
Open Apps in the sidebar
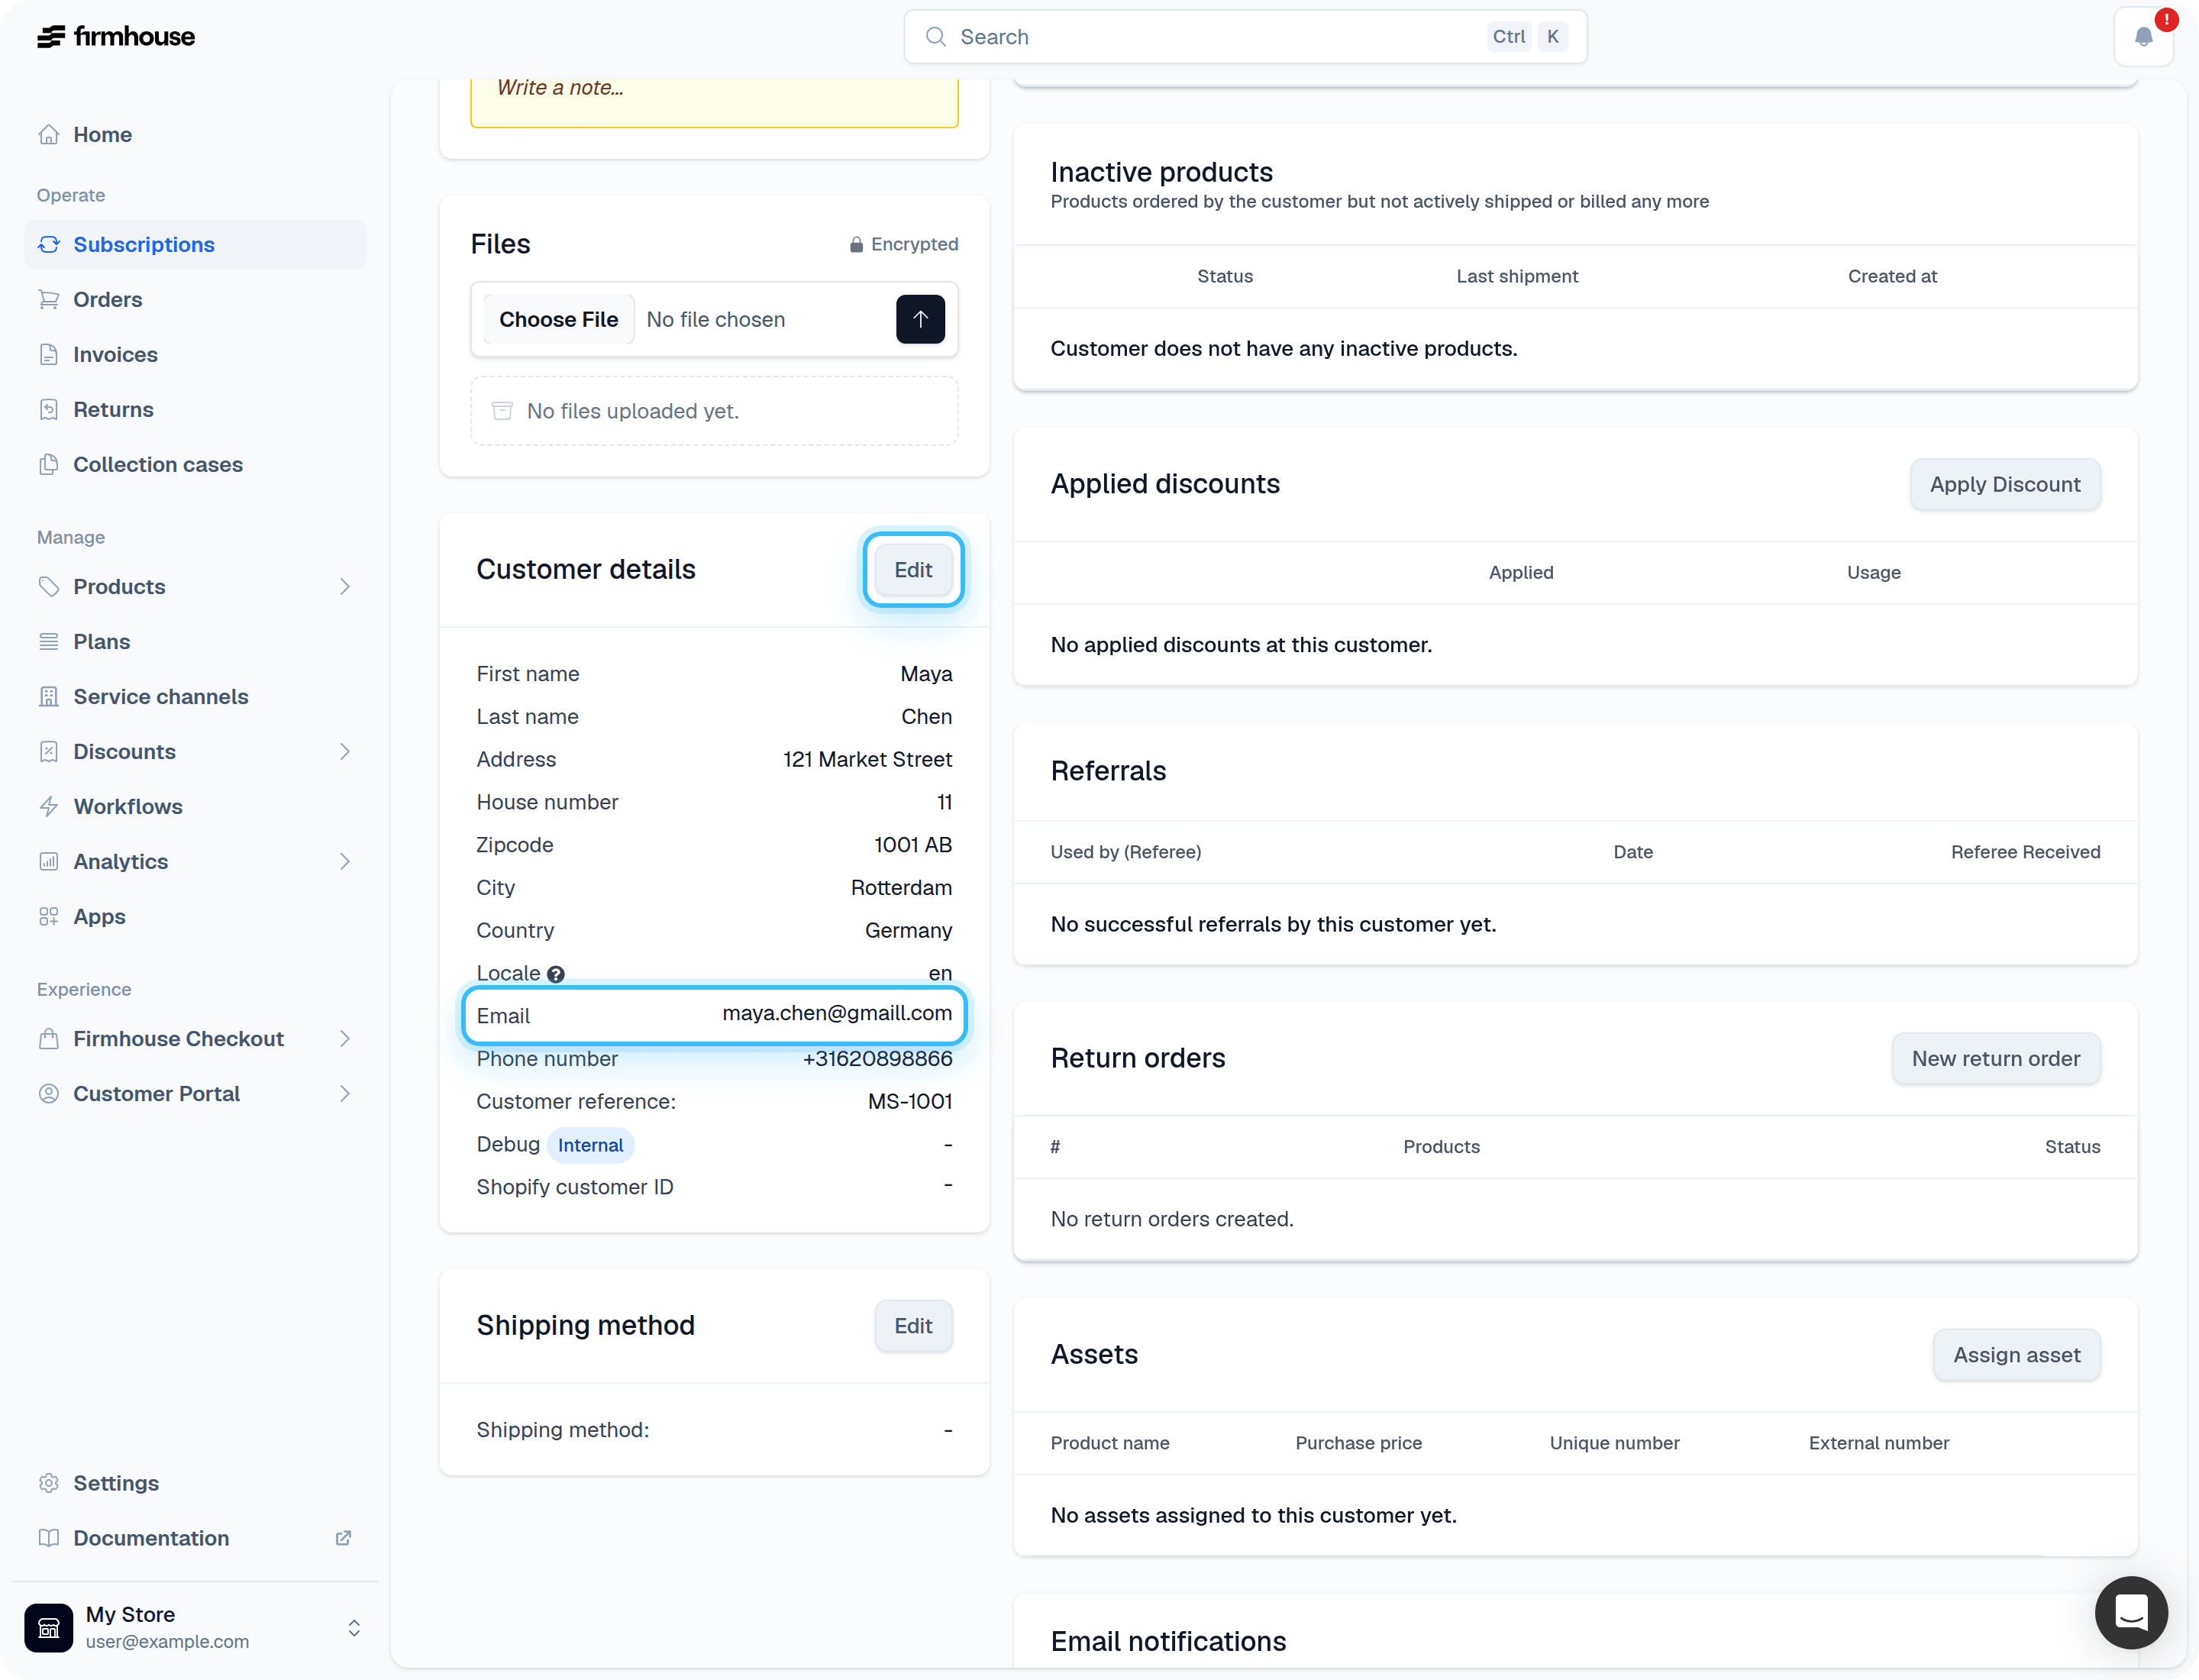coord(195,916)
